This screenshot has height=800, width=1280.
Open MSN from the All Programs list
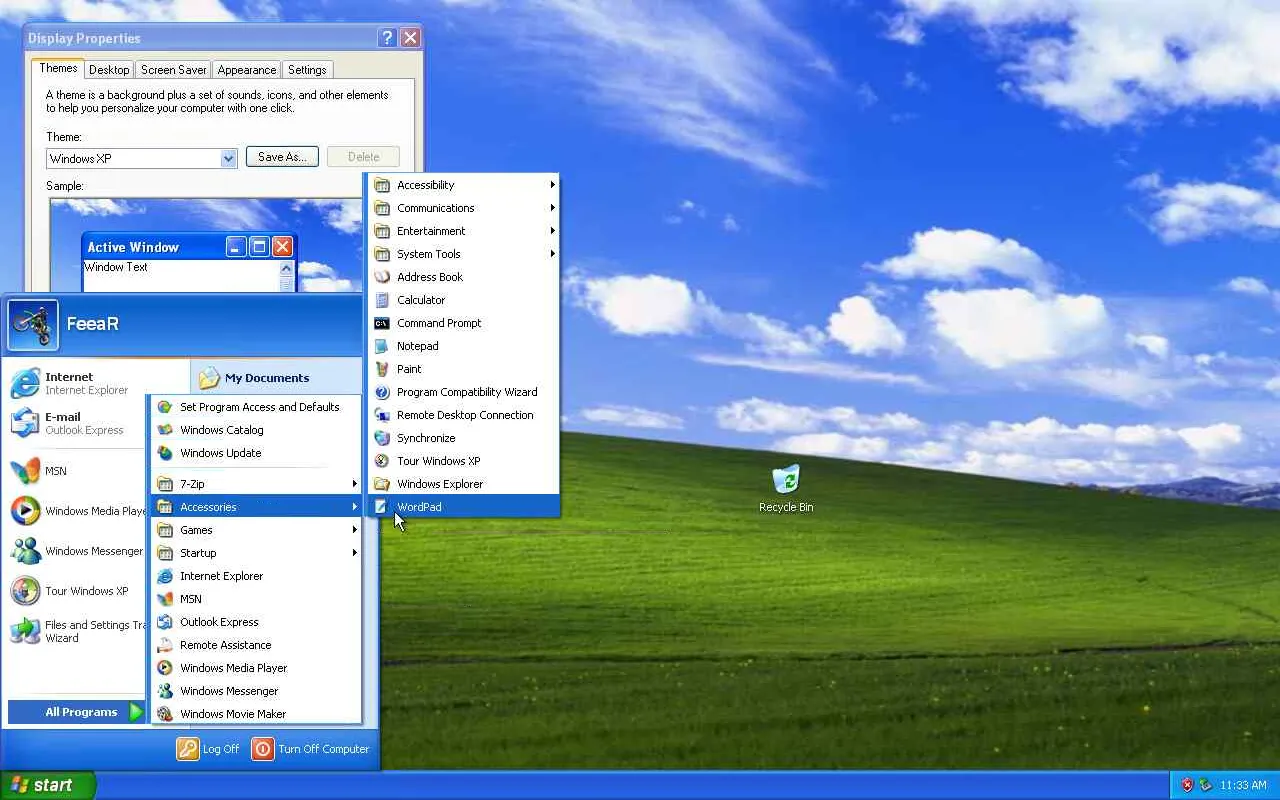256,599
